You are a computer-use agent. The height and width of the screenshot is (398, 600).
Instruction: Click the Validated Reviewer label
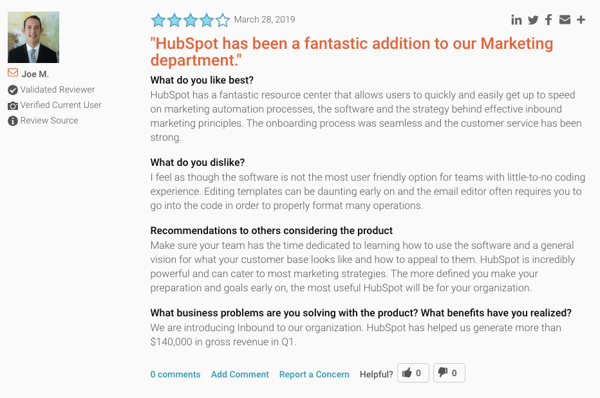pos(57,90)
